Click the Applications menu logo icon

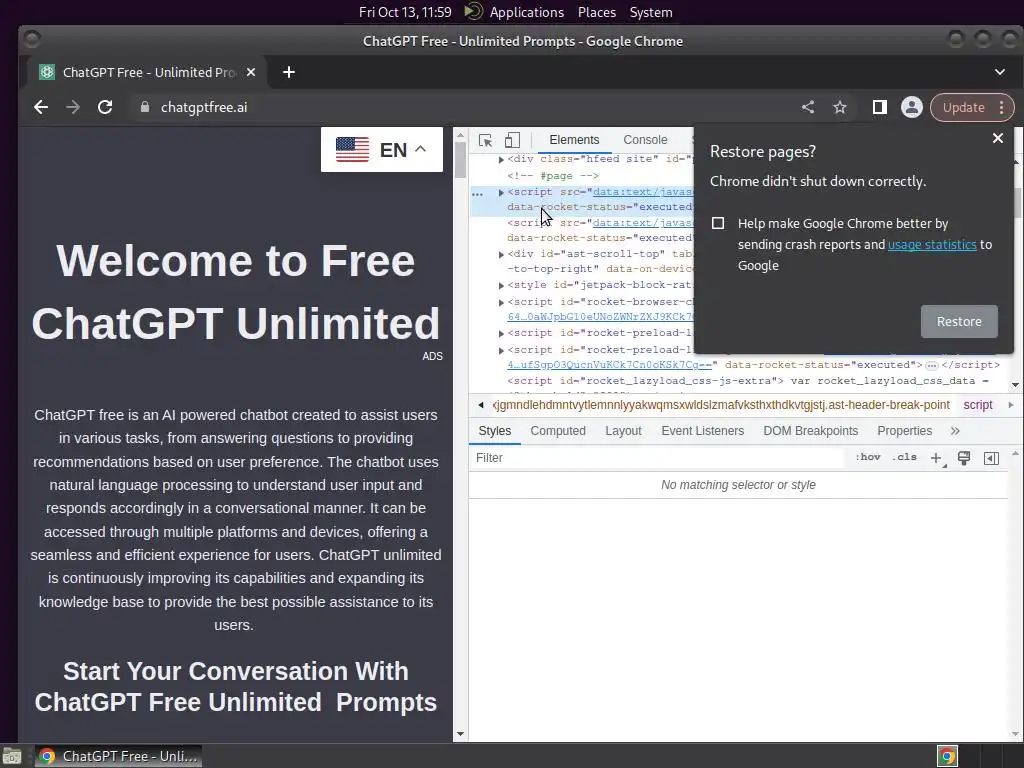point(473,12)
